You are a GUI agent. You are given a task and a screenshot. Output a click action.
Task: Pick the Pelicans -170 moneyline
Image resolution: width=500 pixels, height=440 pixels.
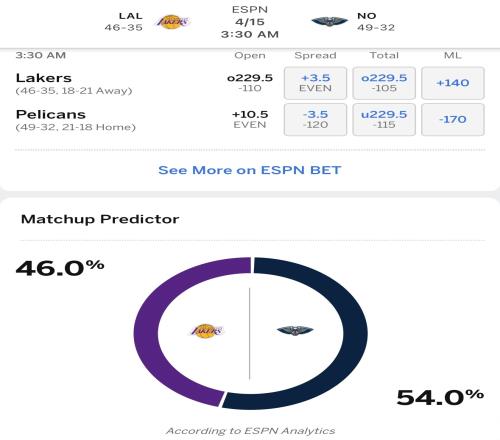[x=453, y=119]
